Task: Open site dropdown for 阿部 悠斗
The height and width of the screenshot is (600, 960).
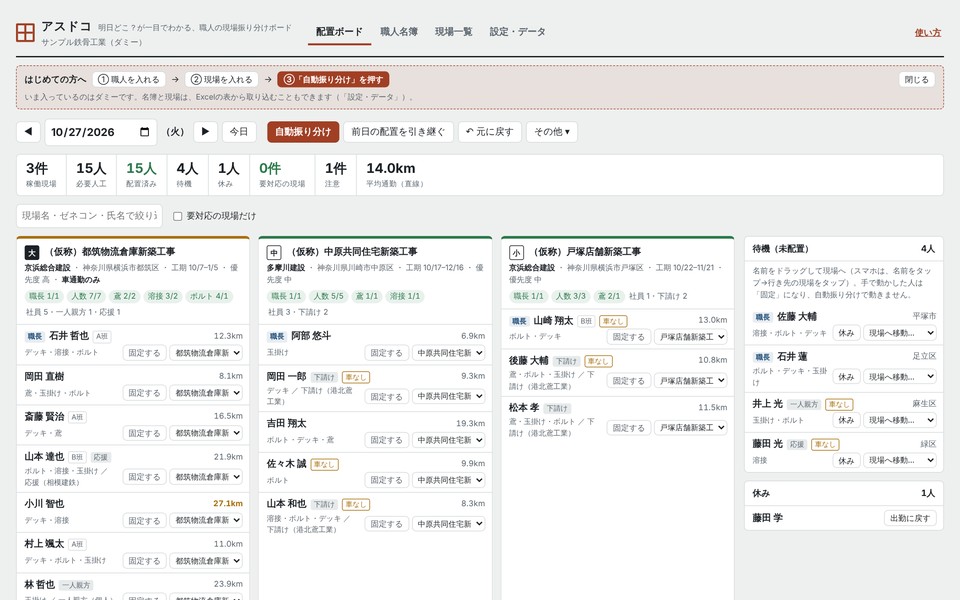Action: [x=449, y=353]
